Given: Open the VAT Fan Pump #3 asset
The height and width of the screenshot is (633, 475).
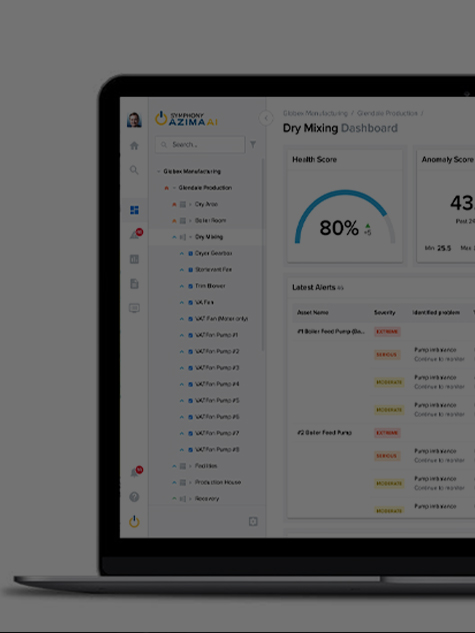Looking at the screenshot, I should (x=217, y=368).
